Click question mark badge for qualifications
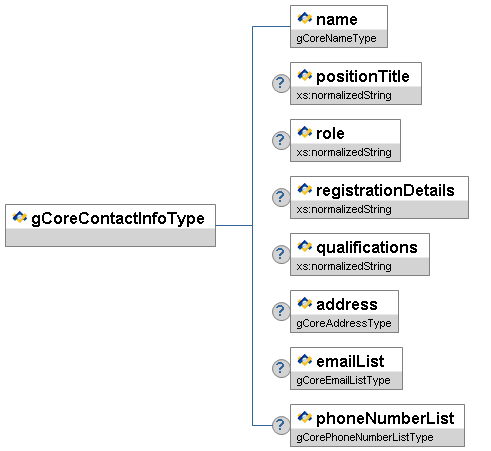491x451 pixels. click(281, 254)
